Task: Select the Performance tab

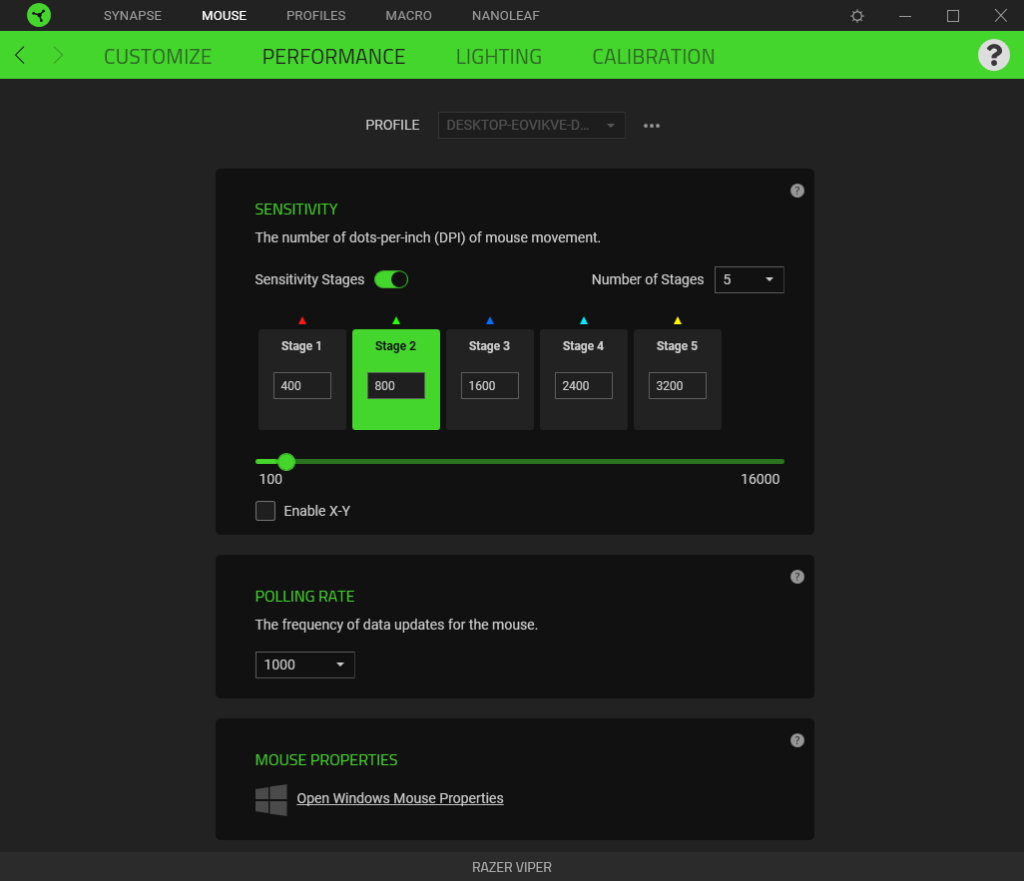Action: [334, 57]
